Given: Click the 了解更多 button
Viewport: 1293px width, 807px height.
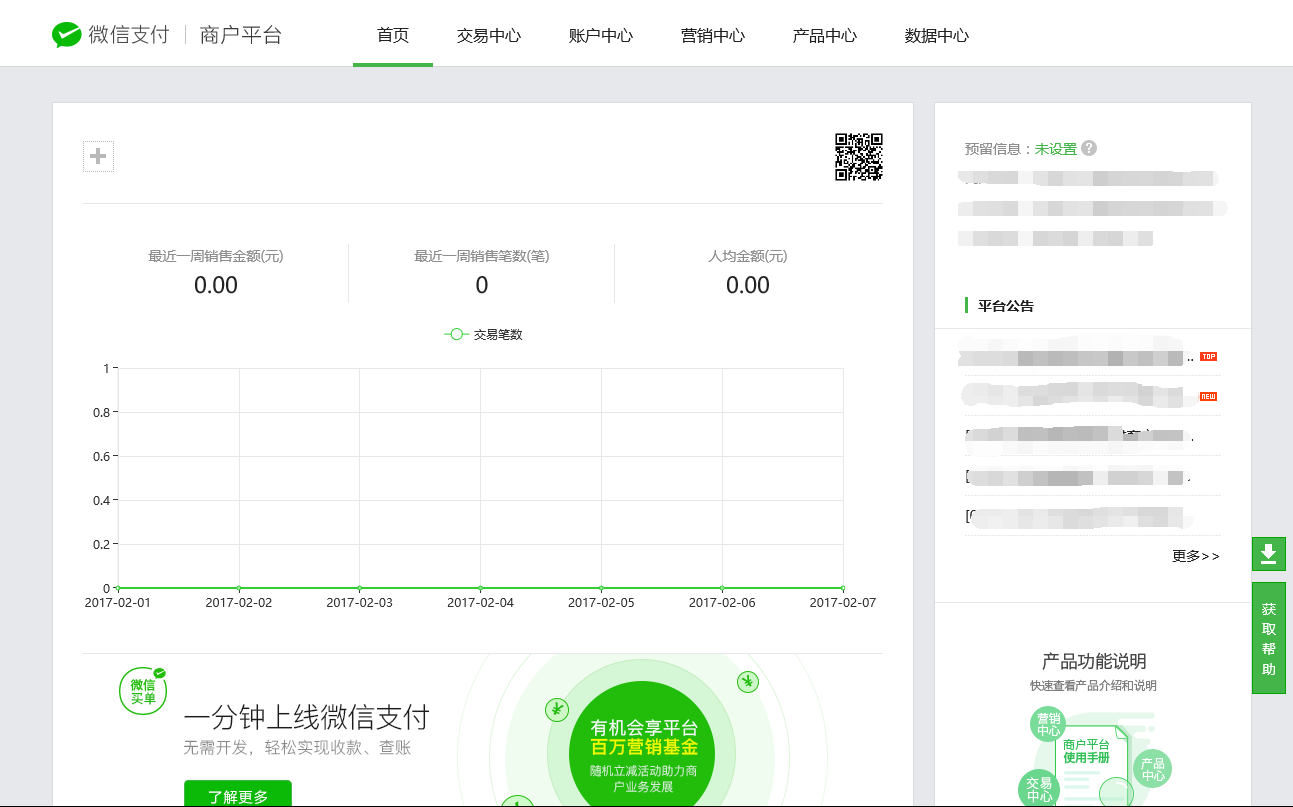Looking at the screenshot, I should pyautogui.click(x=238, y=796).
